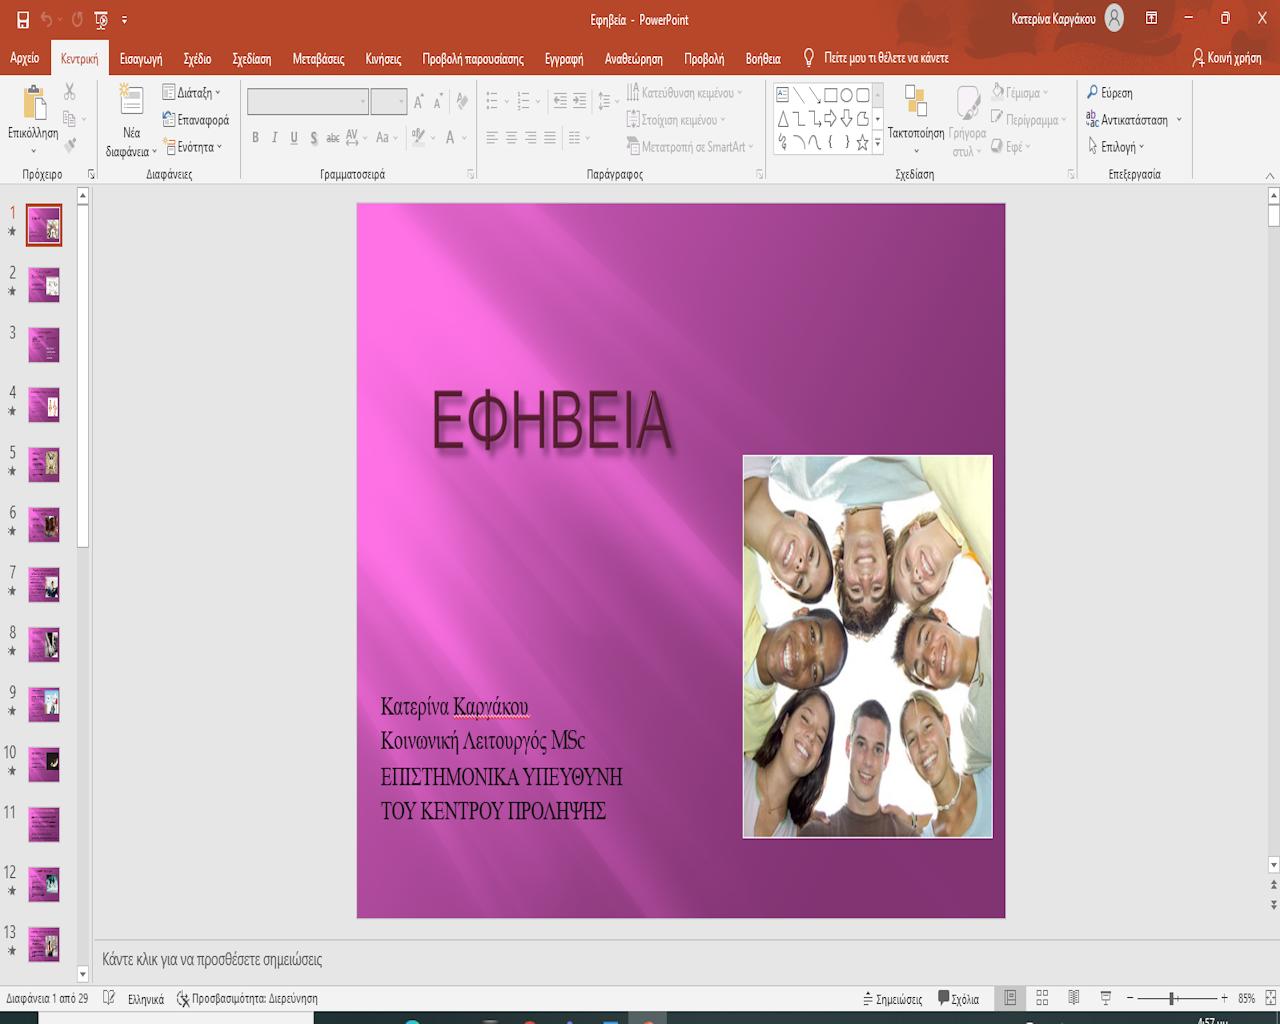This screenshot has height=1024, width=1280.
Task: Expand the Layout (Διάταξη) dropdown
Action: click(x=192, y=93)
